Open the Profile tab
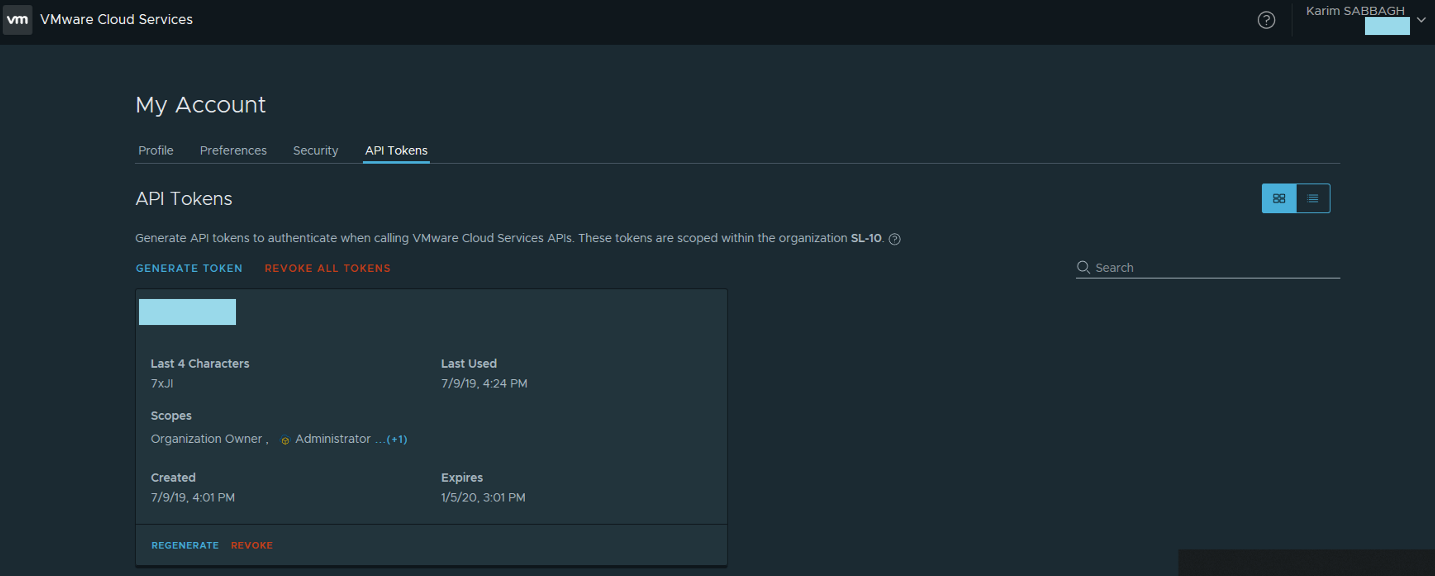 point(156,151)
